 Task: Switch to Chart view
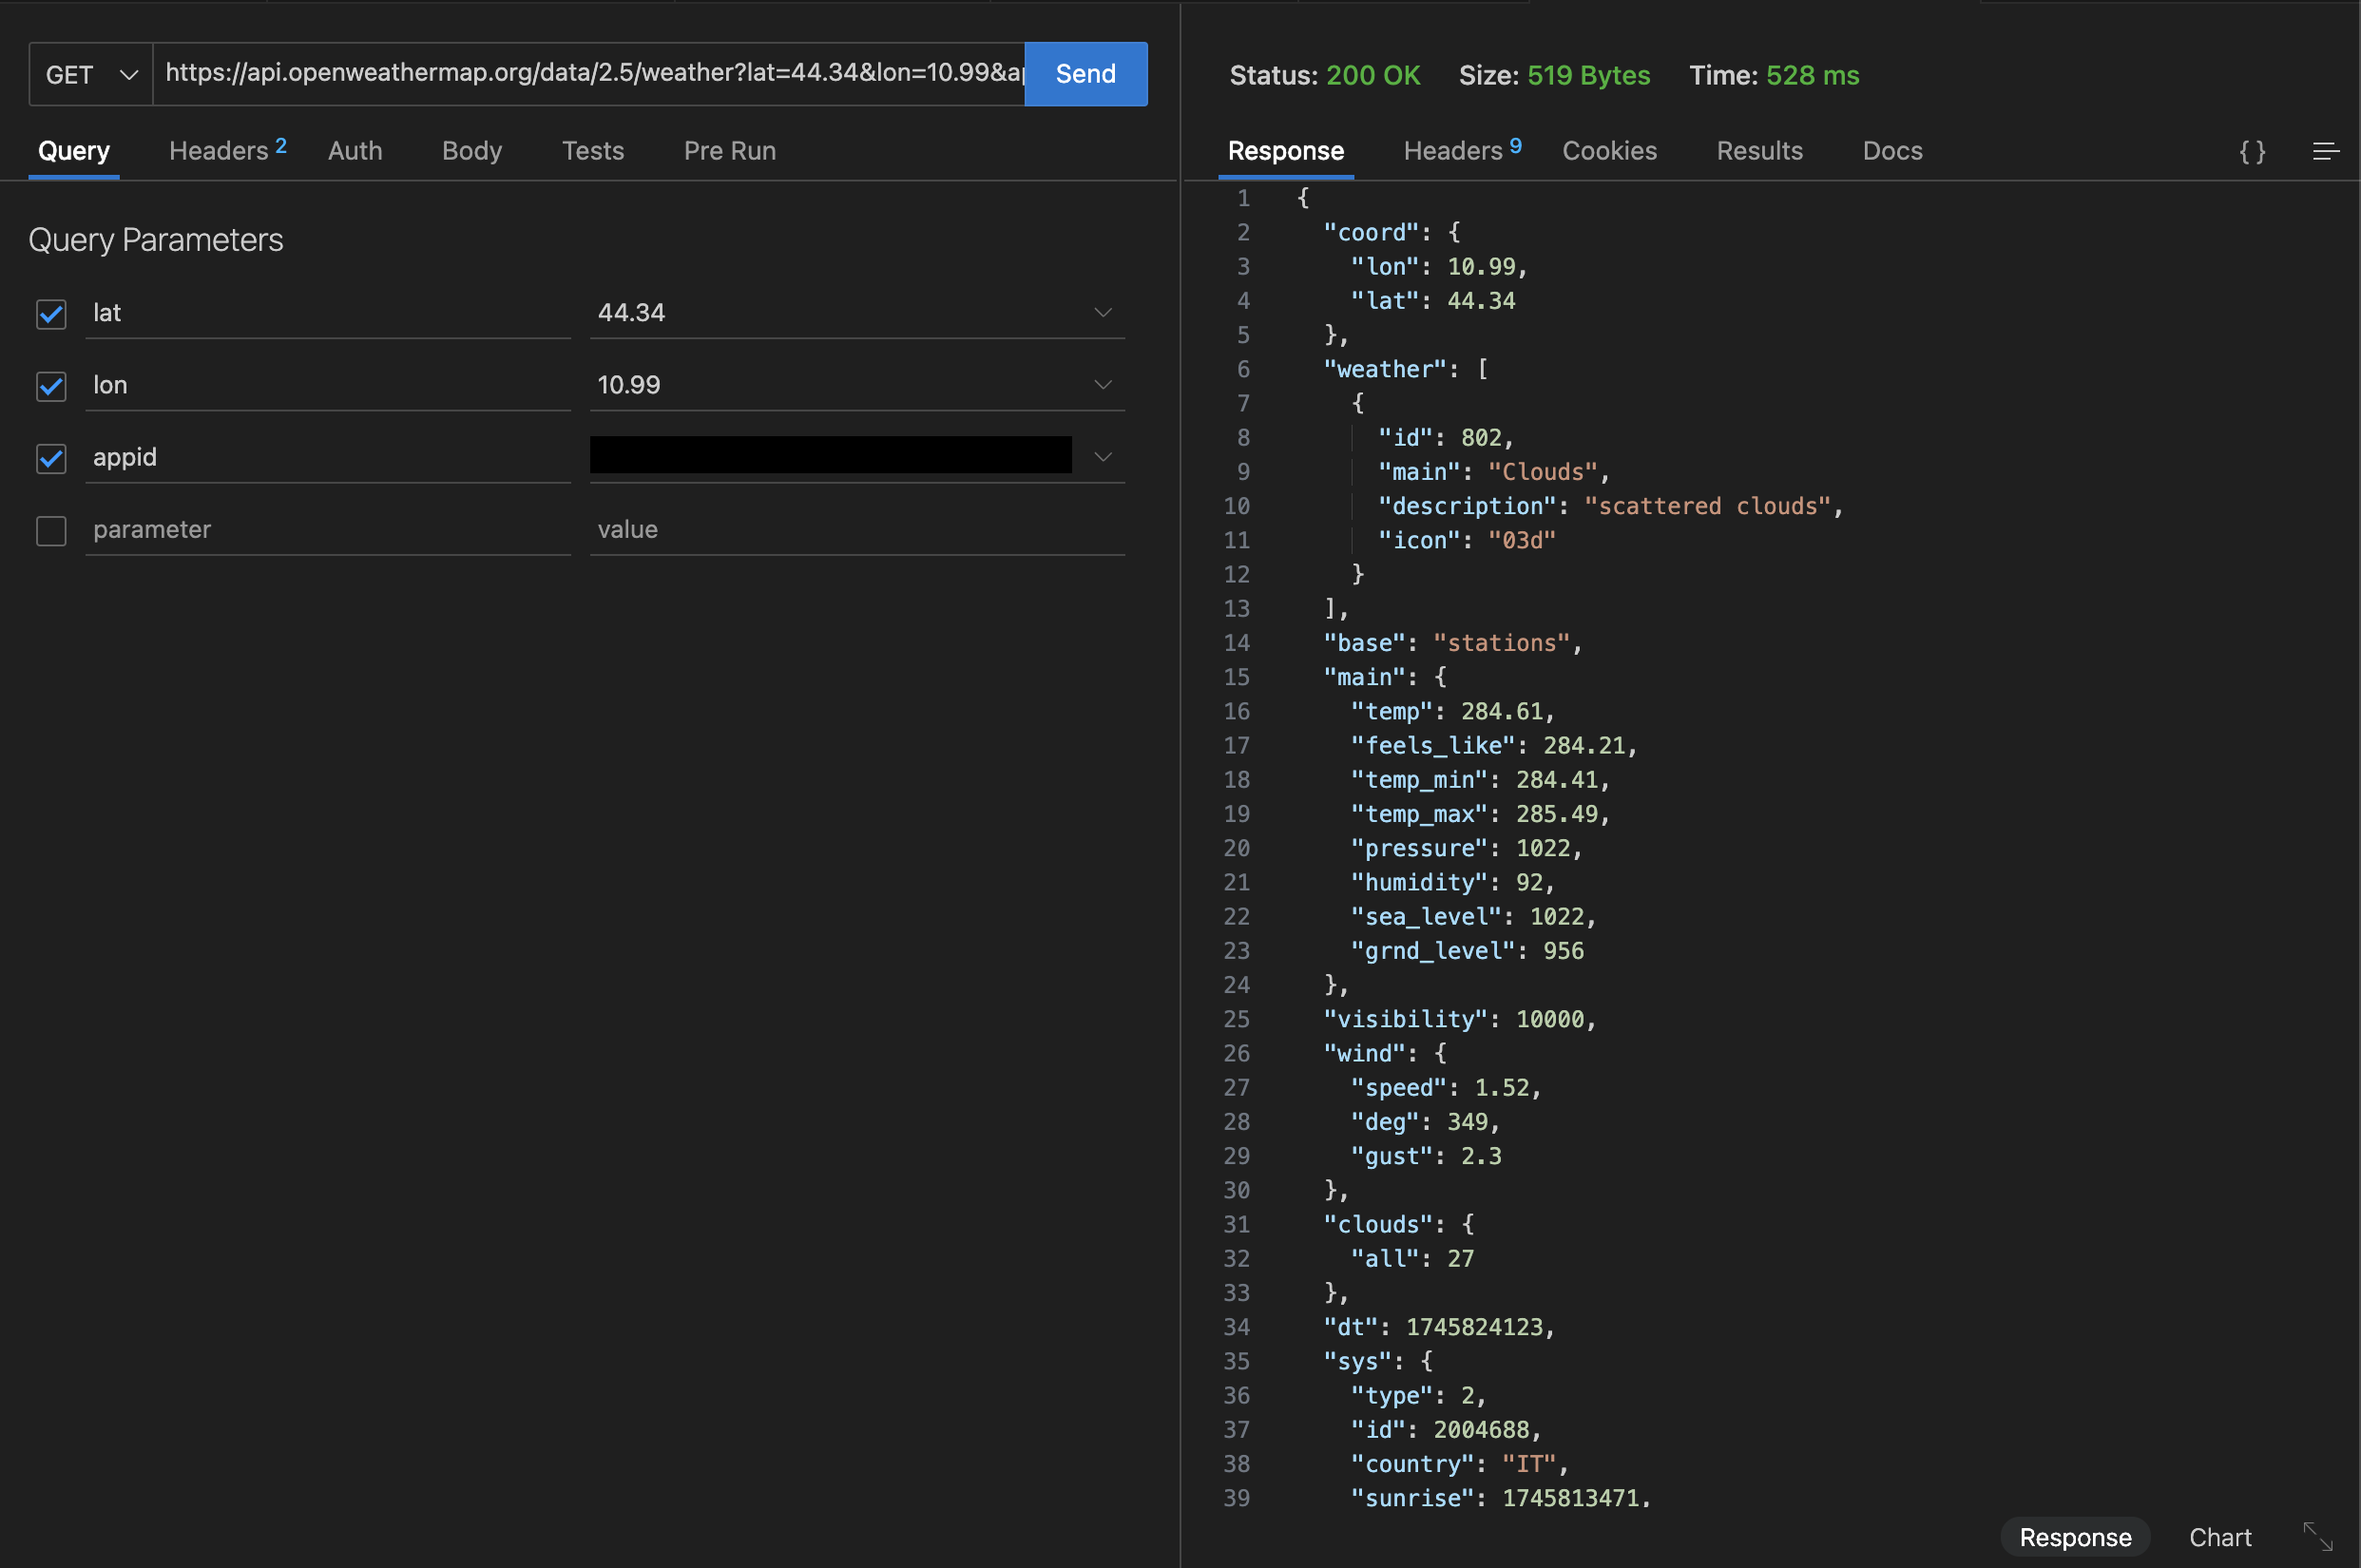[x=2219, y=1537]
